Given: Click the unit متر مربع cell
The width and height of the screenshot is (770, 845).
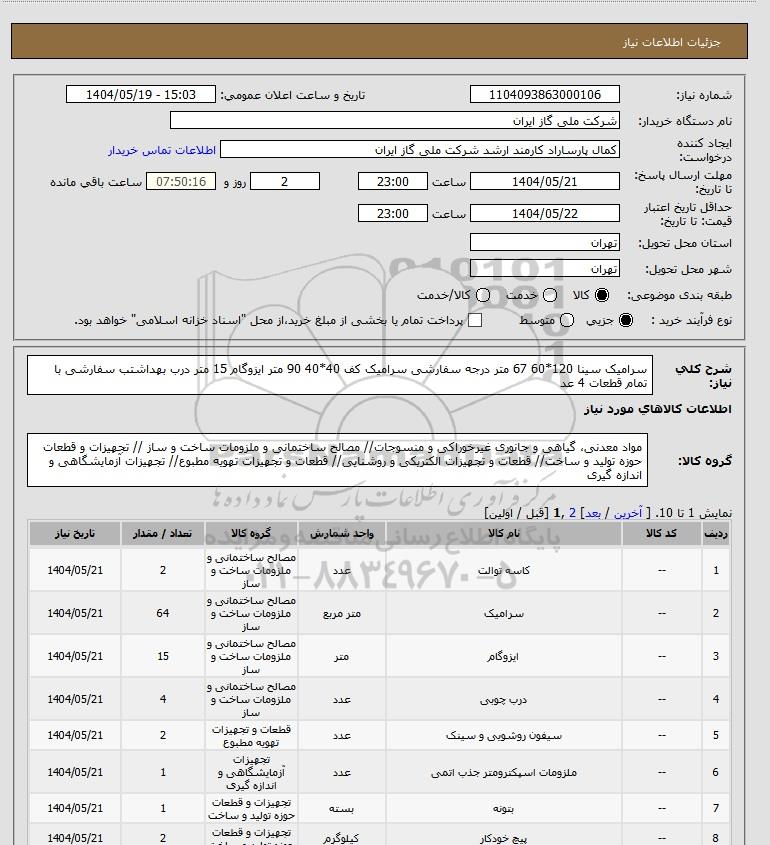Looking at the screenshot, I should point(342,613).
